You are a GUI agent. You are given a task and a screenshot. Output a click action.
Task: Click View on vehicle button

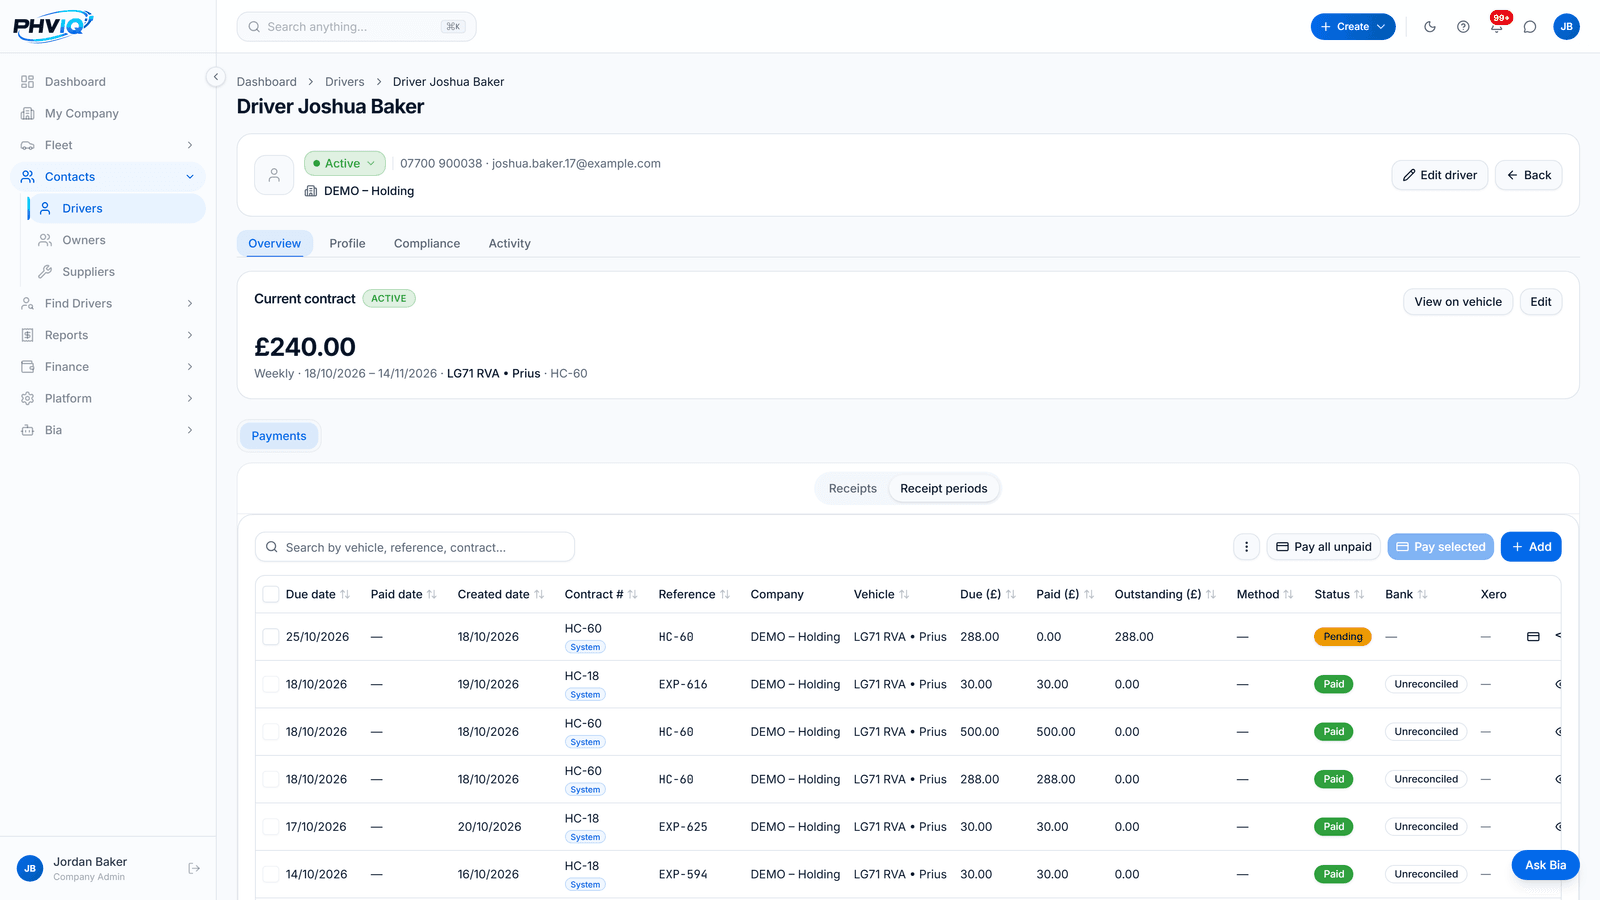tap(1458, 302)
